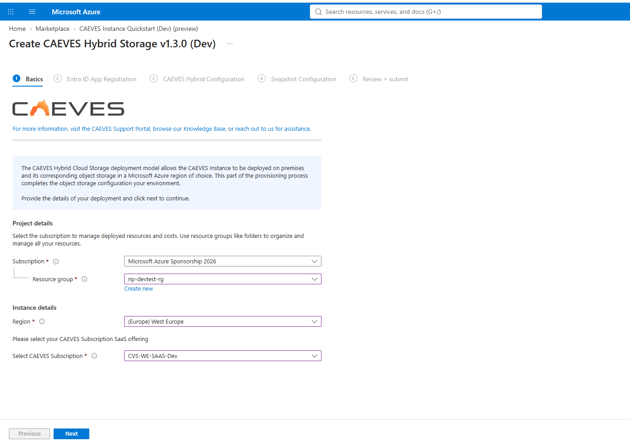Screen dimensions: 630x445
Task: Click the Previous button
Action: point(29,434)
